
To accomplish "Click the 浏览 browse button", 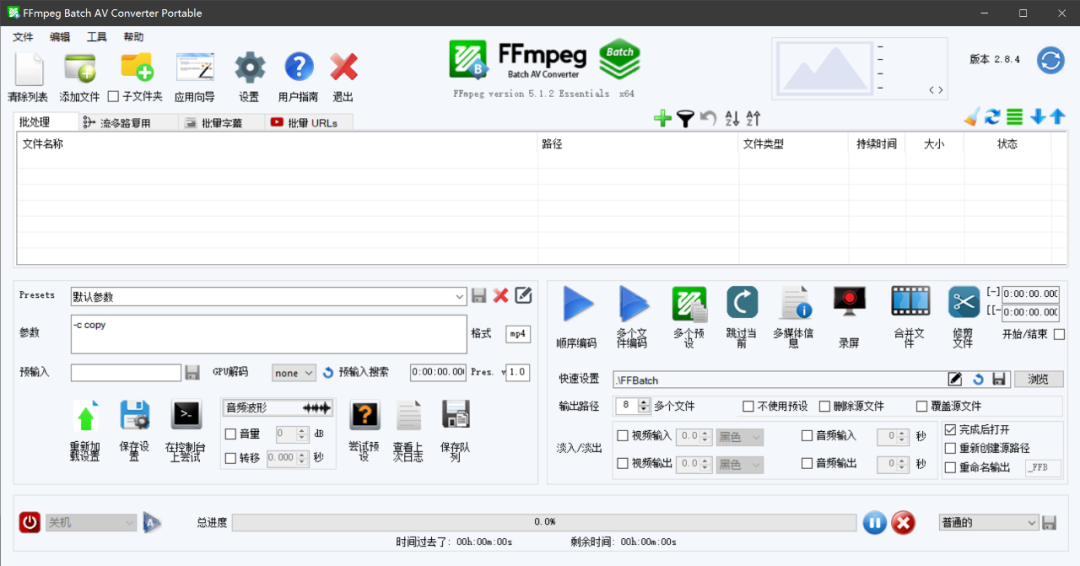I will (x=1038, y=380).
